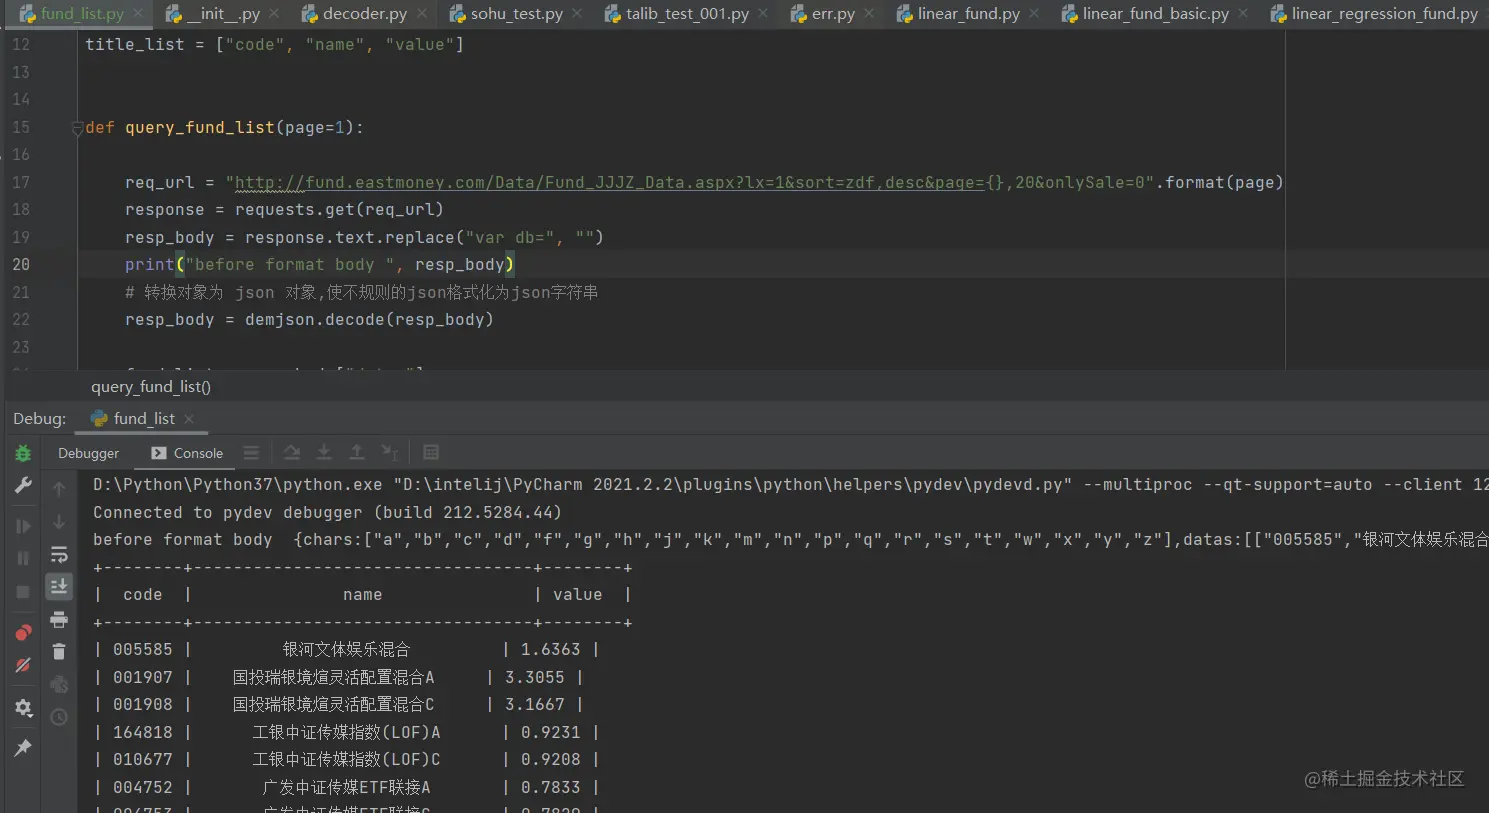Click the console Down the stack trace arrow
The height and width of the screenshot is (813, 1489).
pyautogui.click(x=59, y=522)
